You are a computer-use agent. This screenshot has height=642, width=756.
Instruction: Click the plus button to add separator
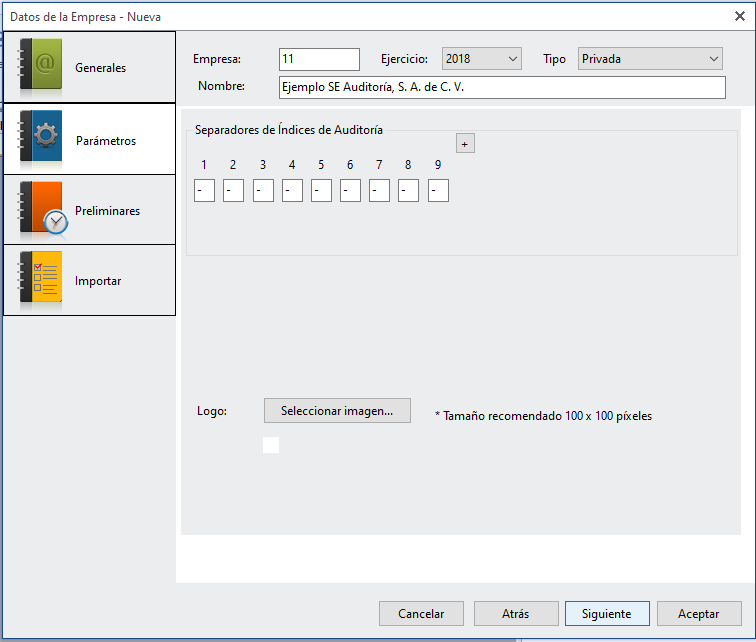click(465, 144)
